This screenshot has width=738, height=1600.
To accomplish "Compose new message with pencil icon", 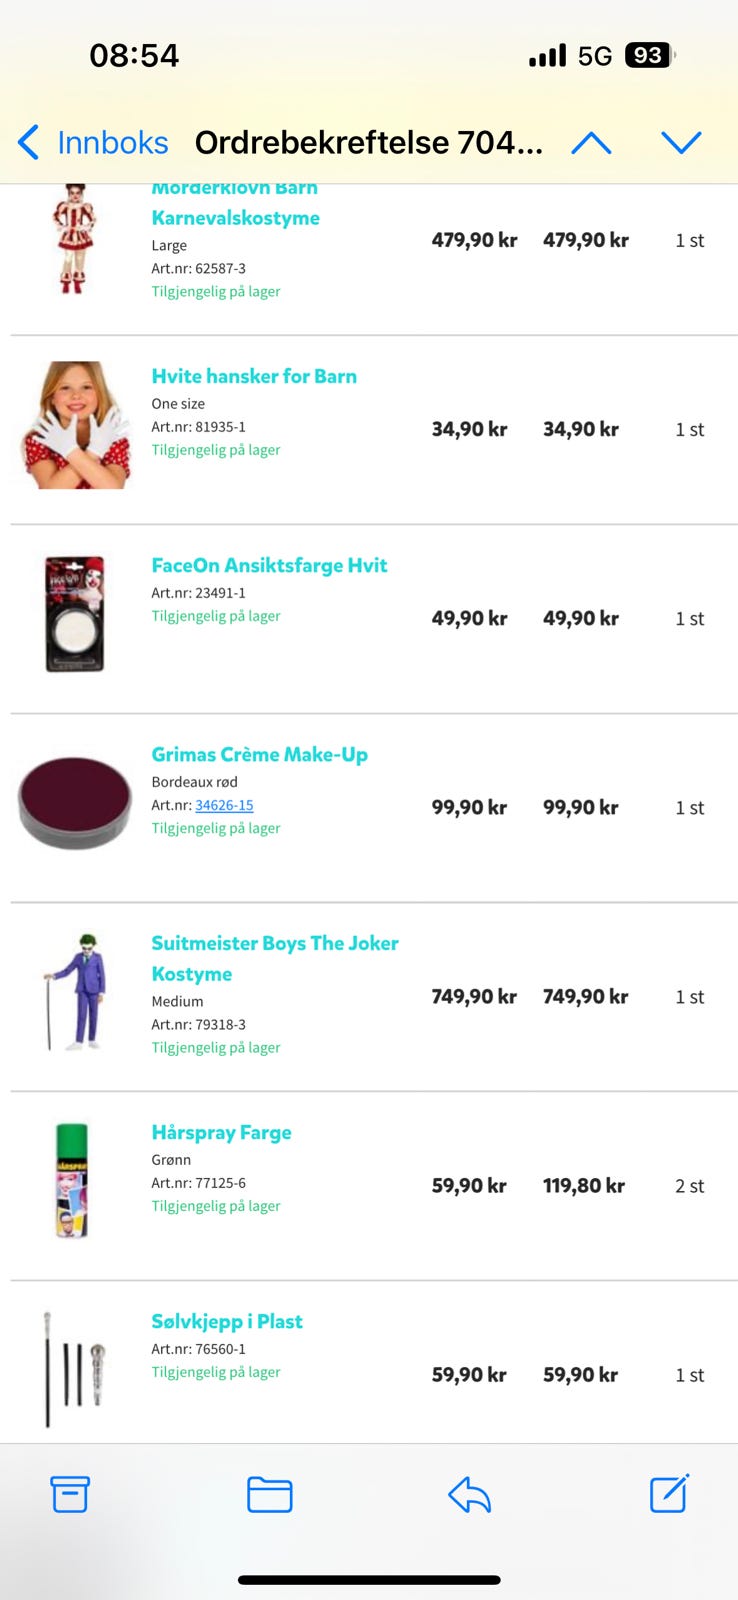I will (668, 1494).
